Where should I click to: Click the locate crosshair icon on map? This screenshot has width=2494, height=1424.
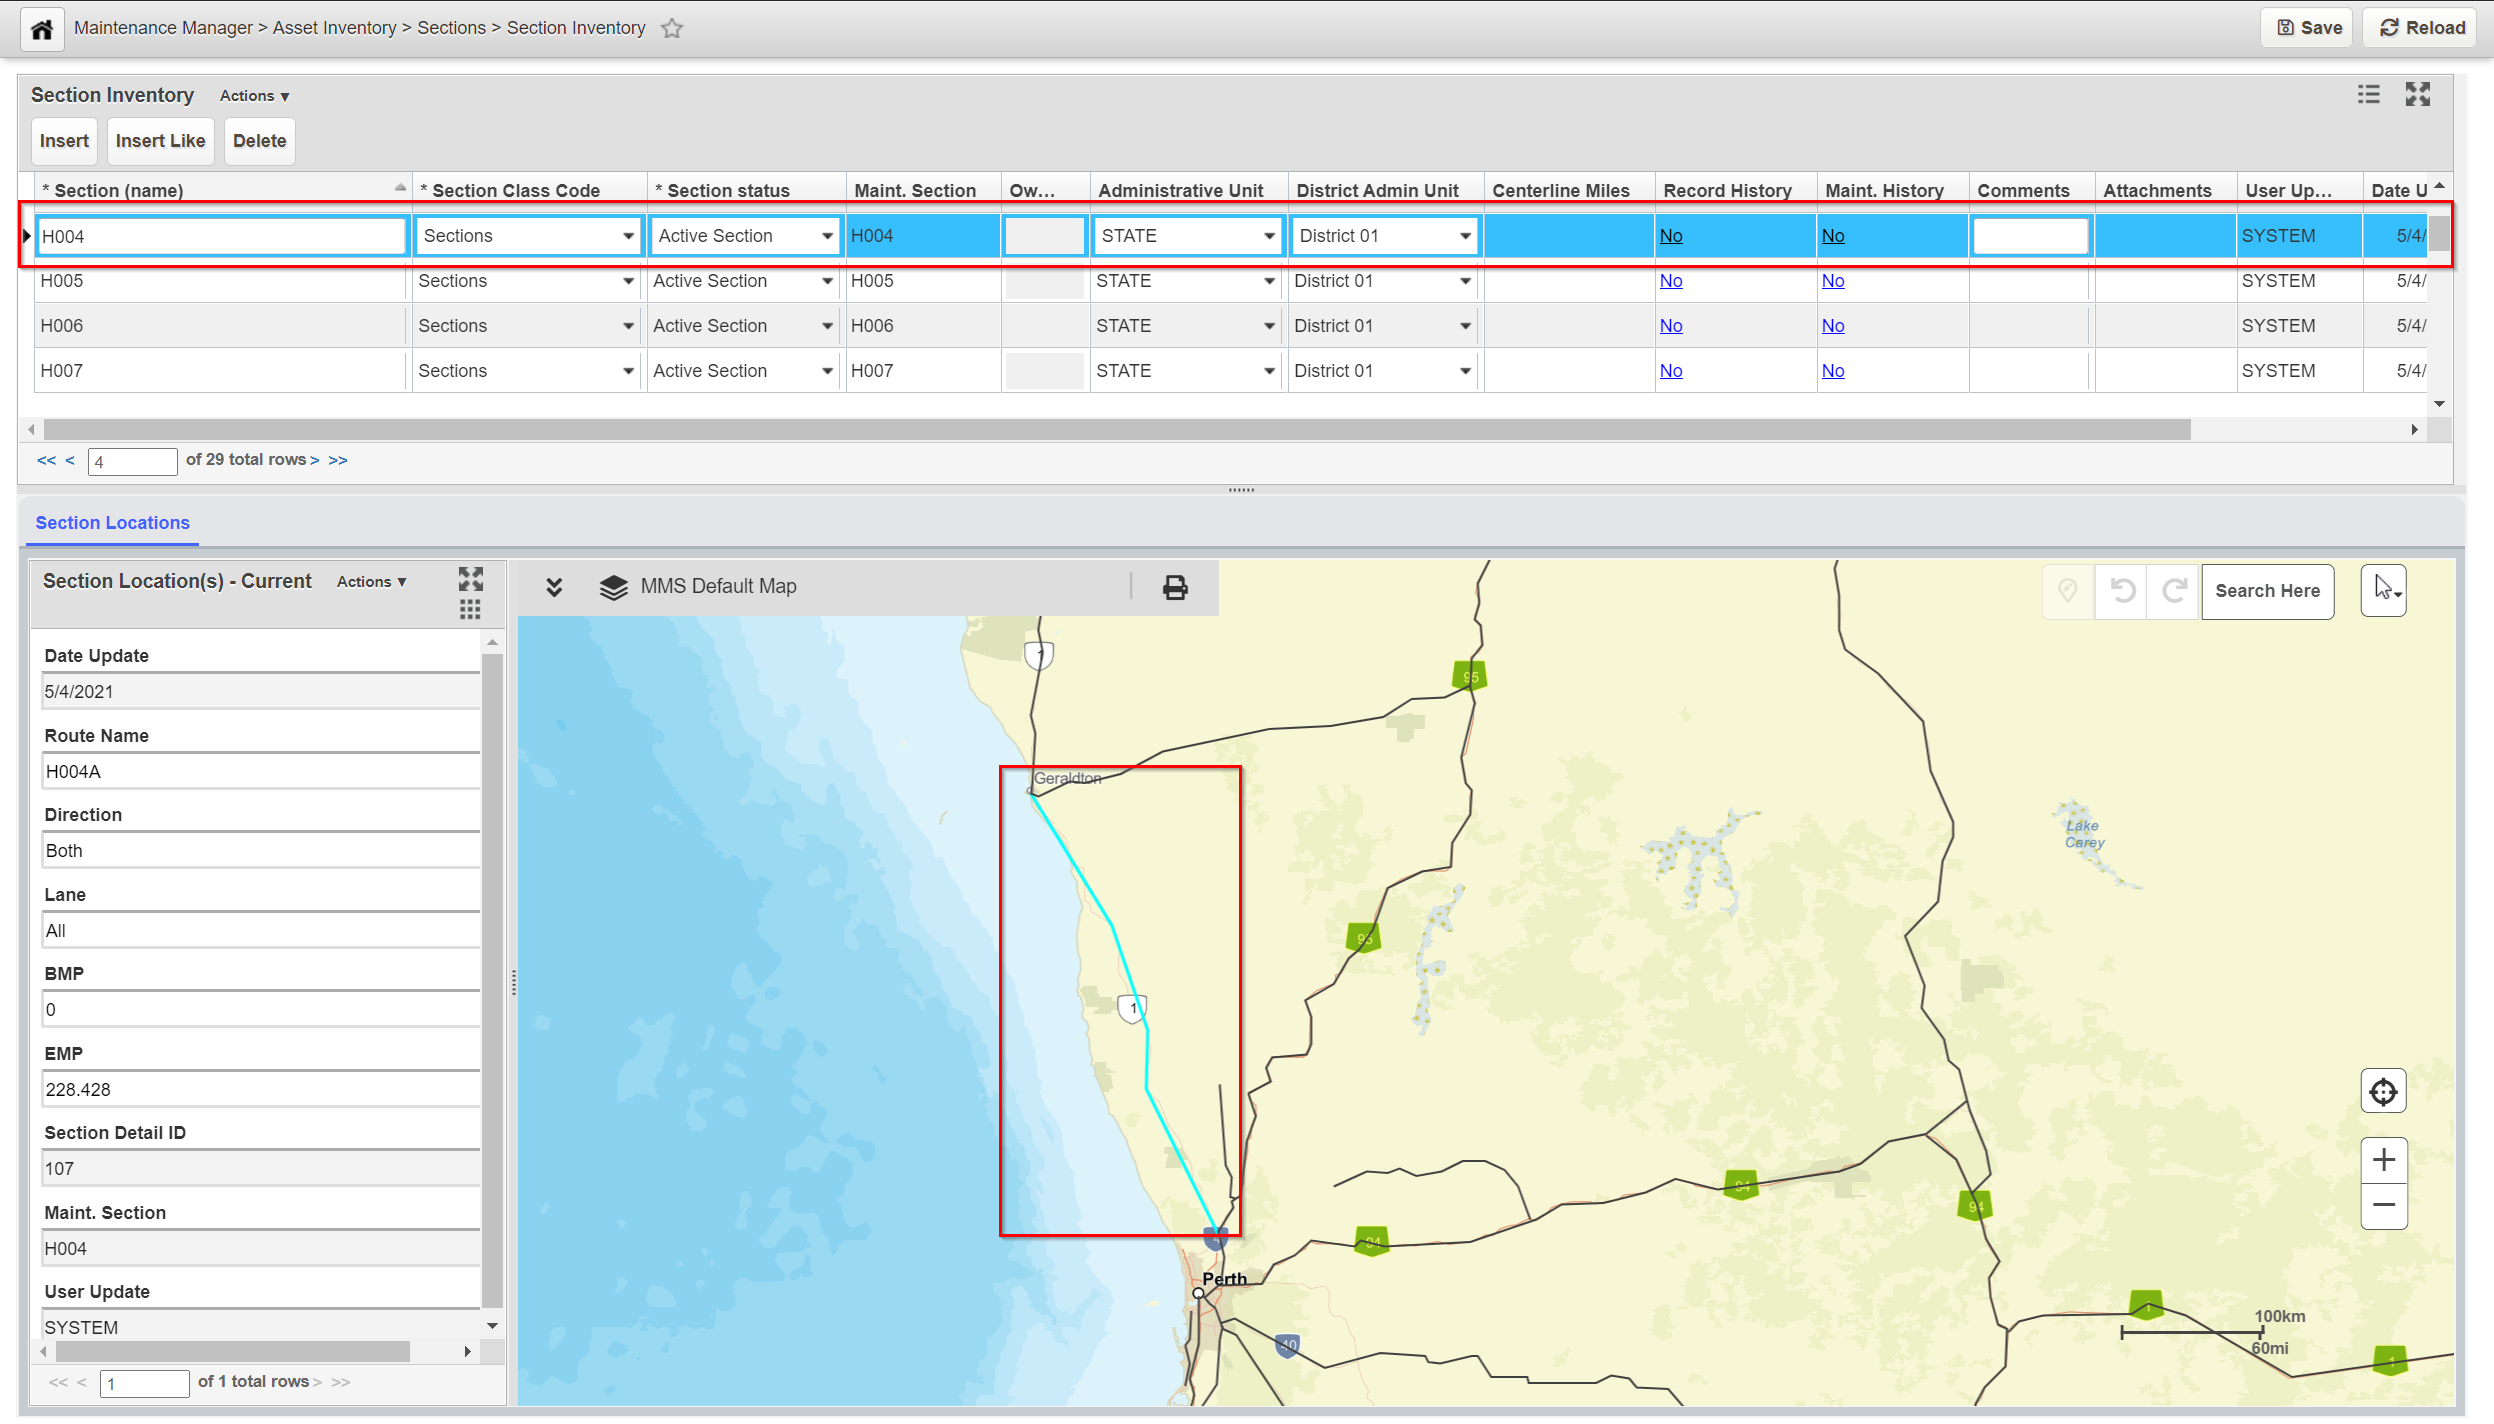2383,1092
